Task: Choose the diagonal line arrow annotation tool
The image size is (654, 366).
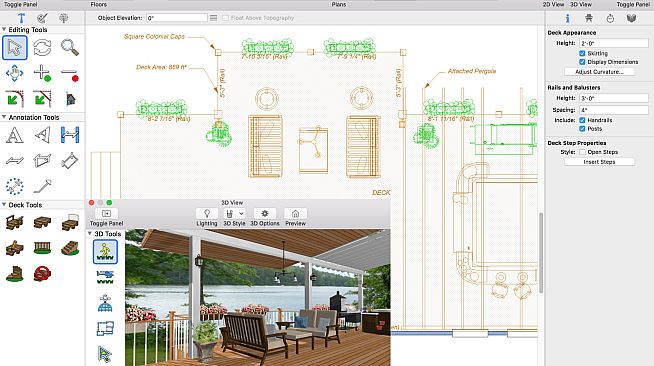Action: coord(42,186)
